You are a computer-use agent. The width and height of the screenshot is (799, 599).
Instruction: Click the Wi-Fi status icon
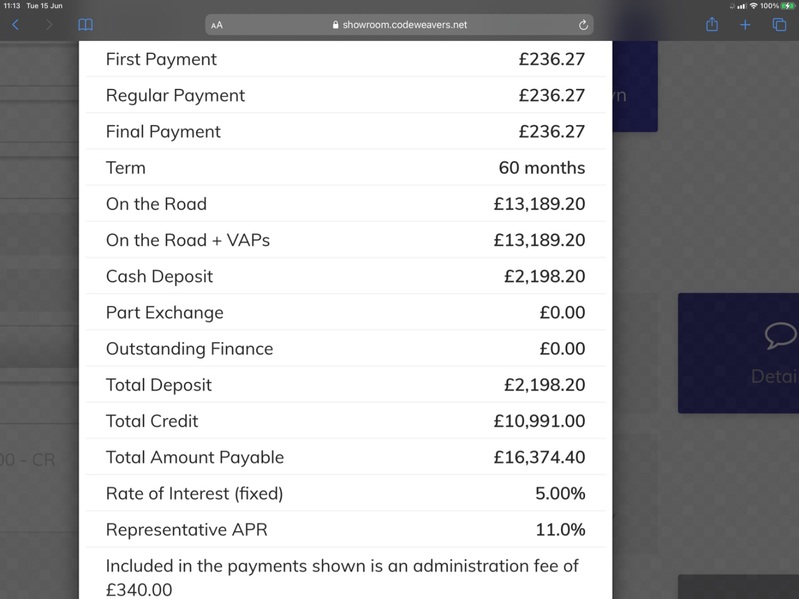(753, 6)
